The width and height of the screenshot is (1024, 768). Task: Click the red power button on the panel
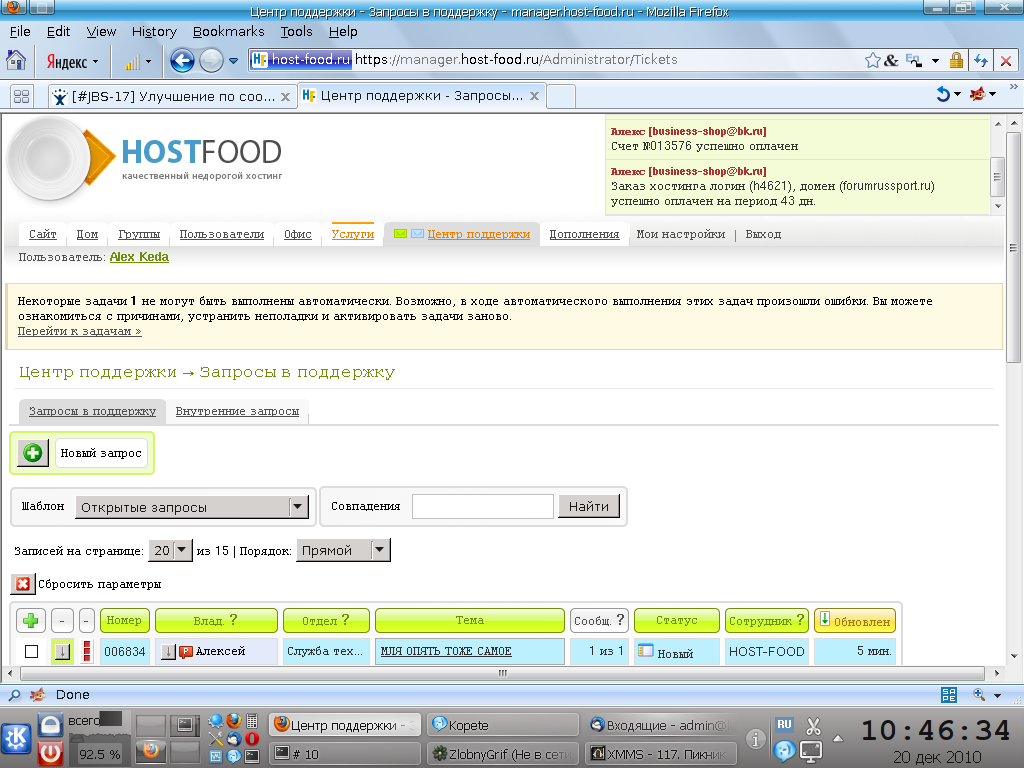[50, 753]
